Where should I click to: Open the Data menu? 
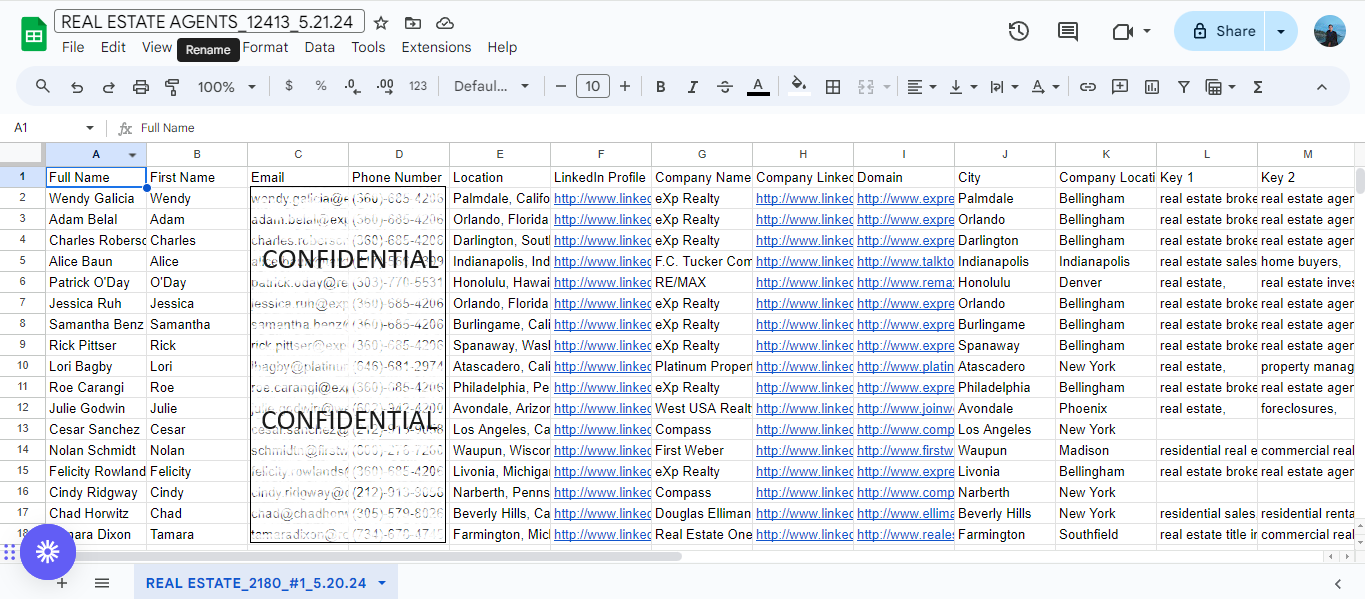(x=320, y=47)
